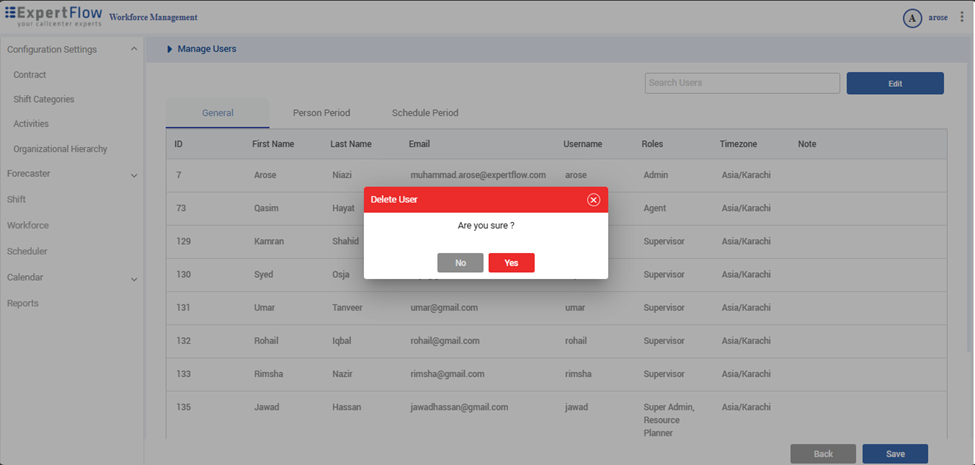Open the three-dot options menu
Screen dimensions: 975x465
point(962,18)
